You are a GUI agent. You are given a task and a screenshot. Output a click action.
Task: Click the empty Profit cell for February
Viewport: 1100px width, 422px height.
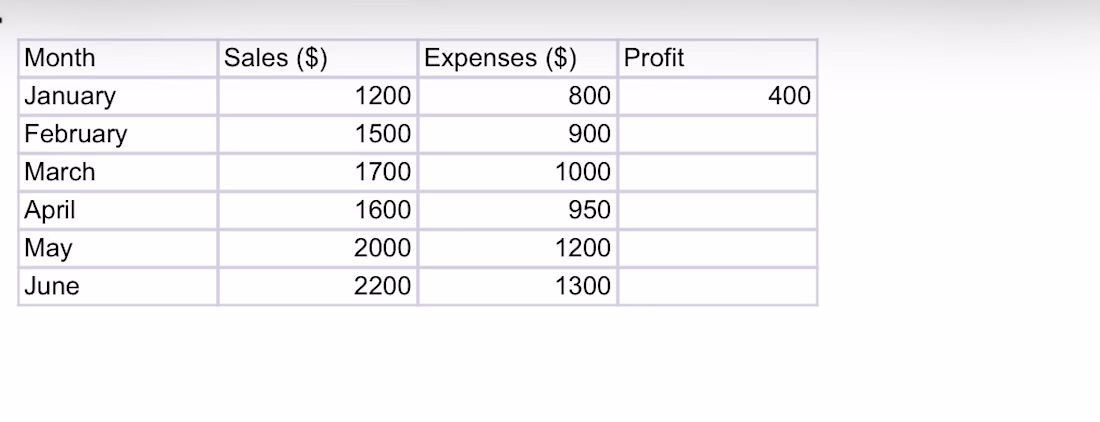(x=718, y=134)
